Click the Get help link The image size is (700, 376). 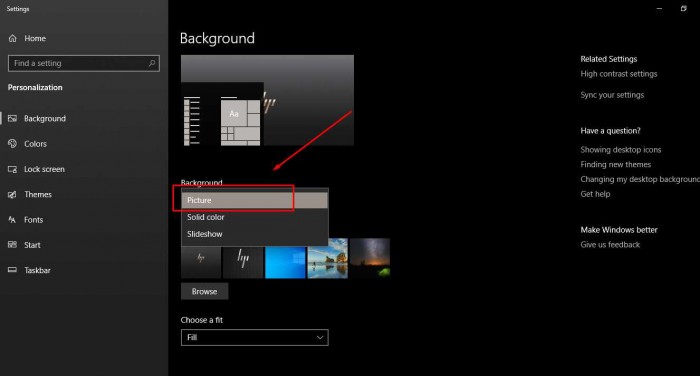pyautogui.click(x=595, y=194)
